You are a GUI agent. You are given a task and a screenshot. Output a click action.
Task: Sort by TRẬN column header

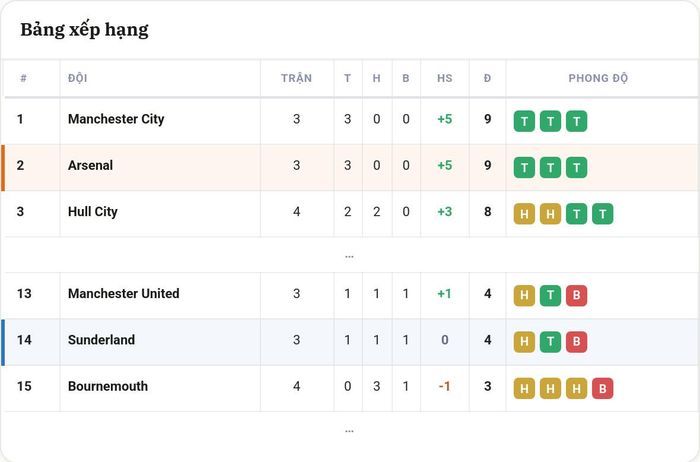pyautogui.click(x=296, y=78)
